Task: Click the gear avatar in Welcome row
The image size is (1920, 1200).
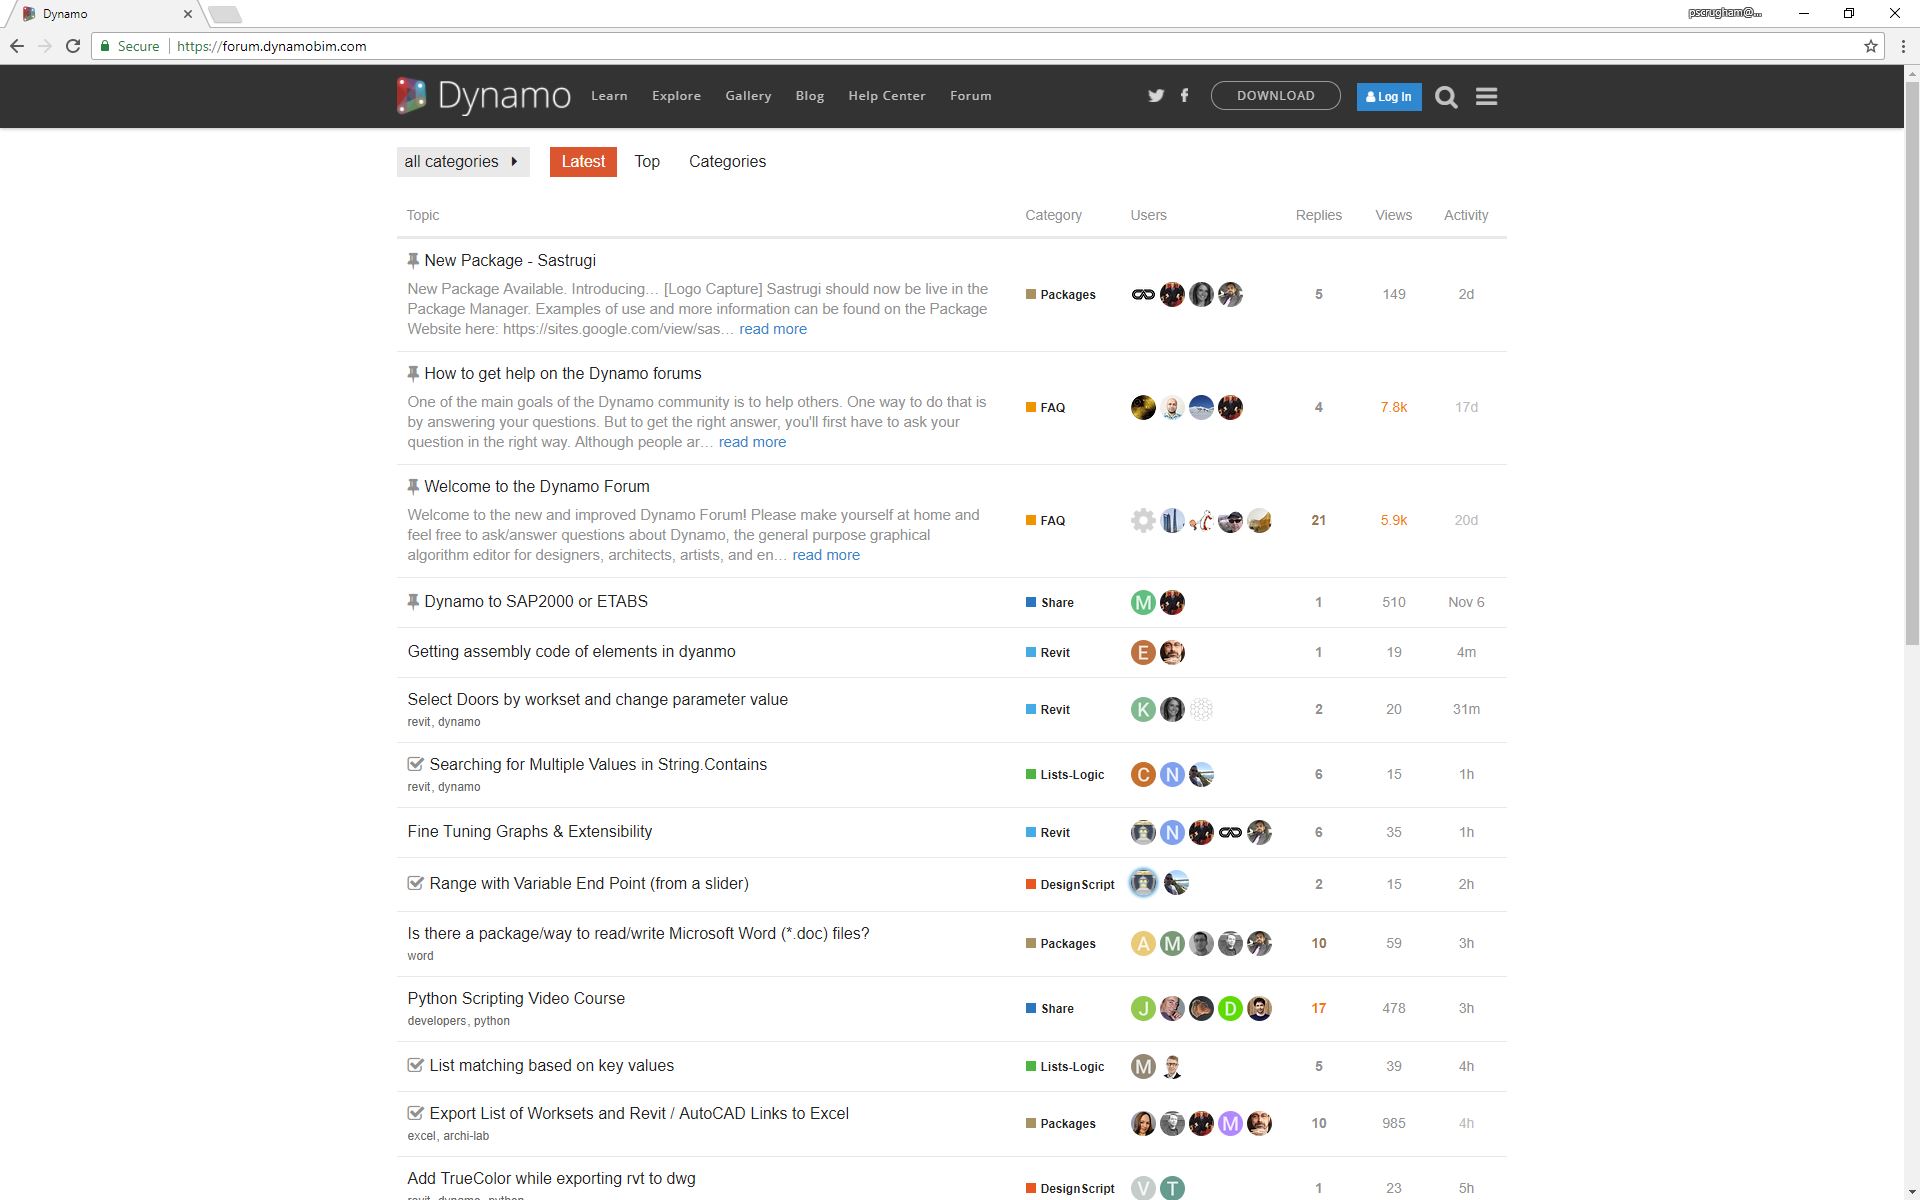Action: click(x=1143, y=520)
